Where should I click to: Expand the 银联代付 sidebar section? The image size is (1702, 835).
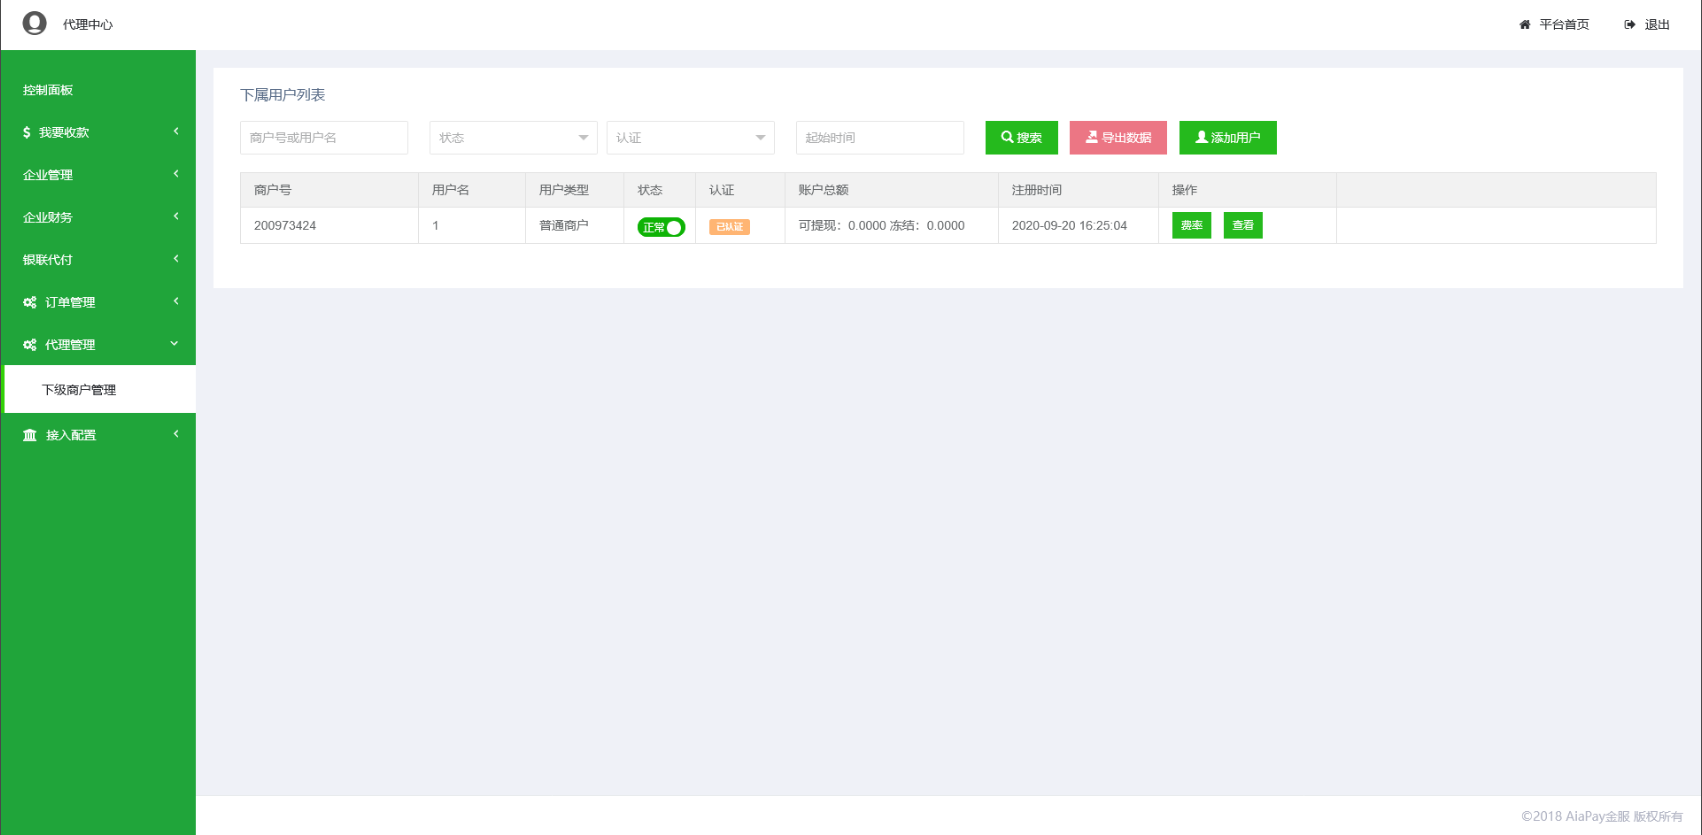(98, 260)
